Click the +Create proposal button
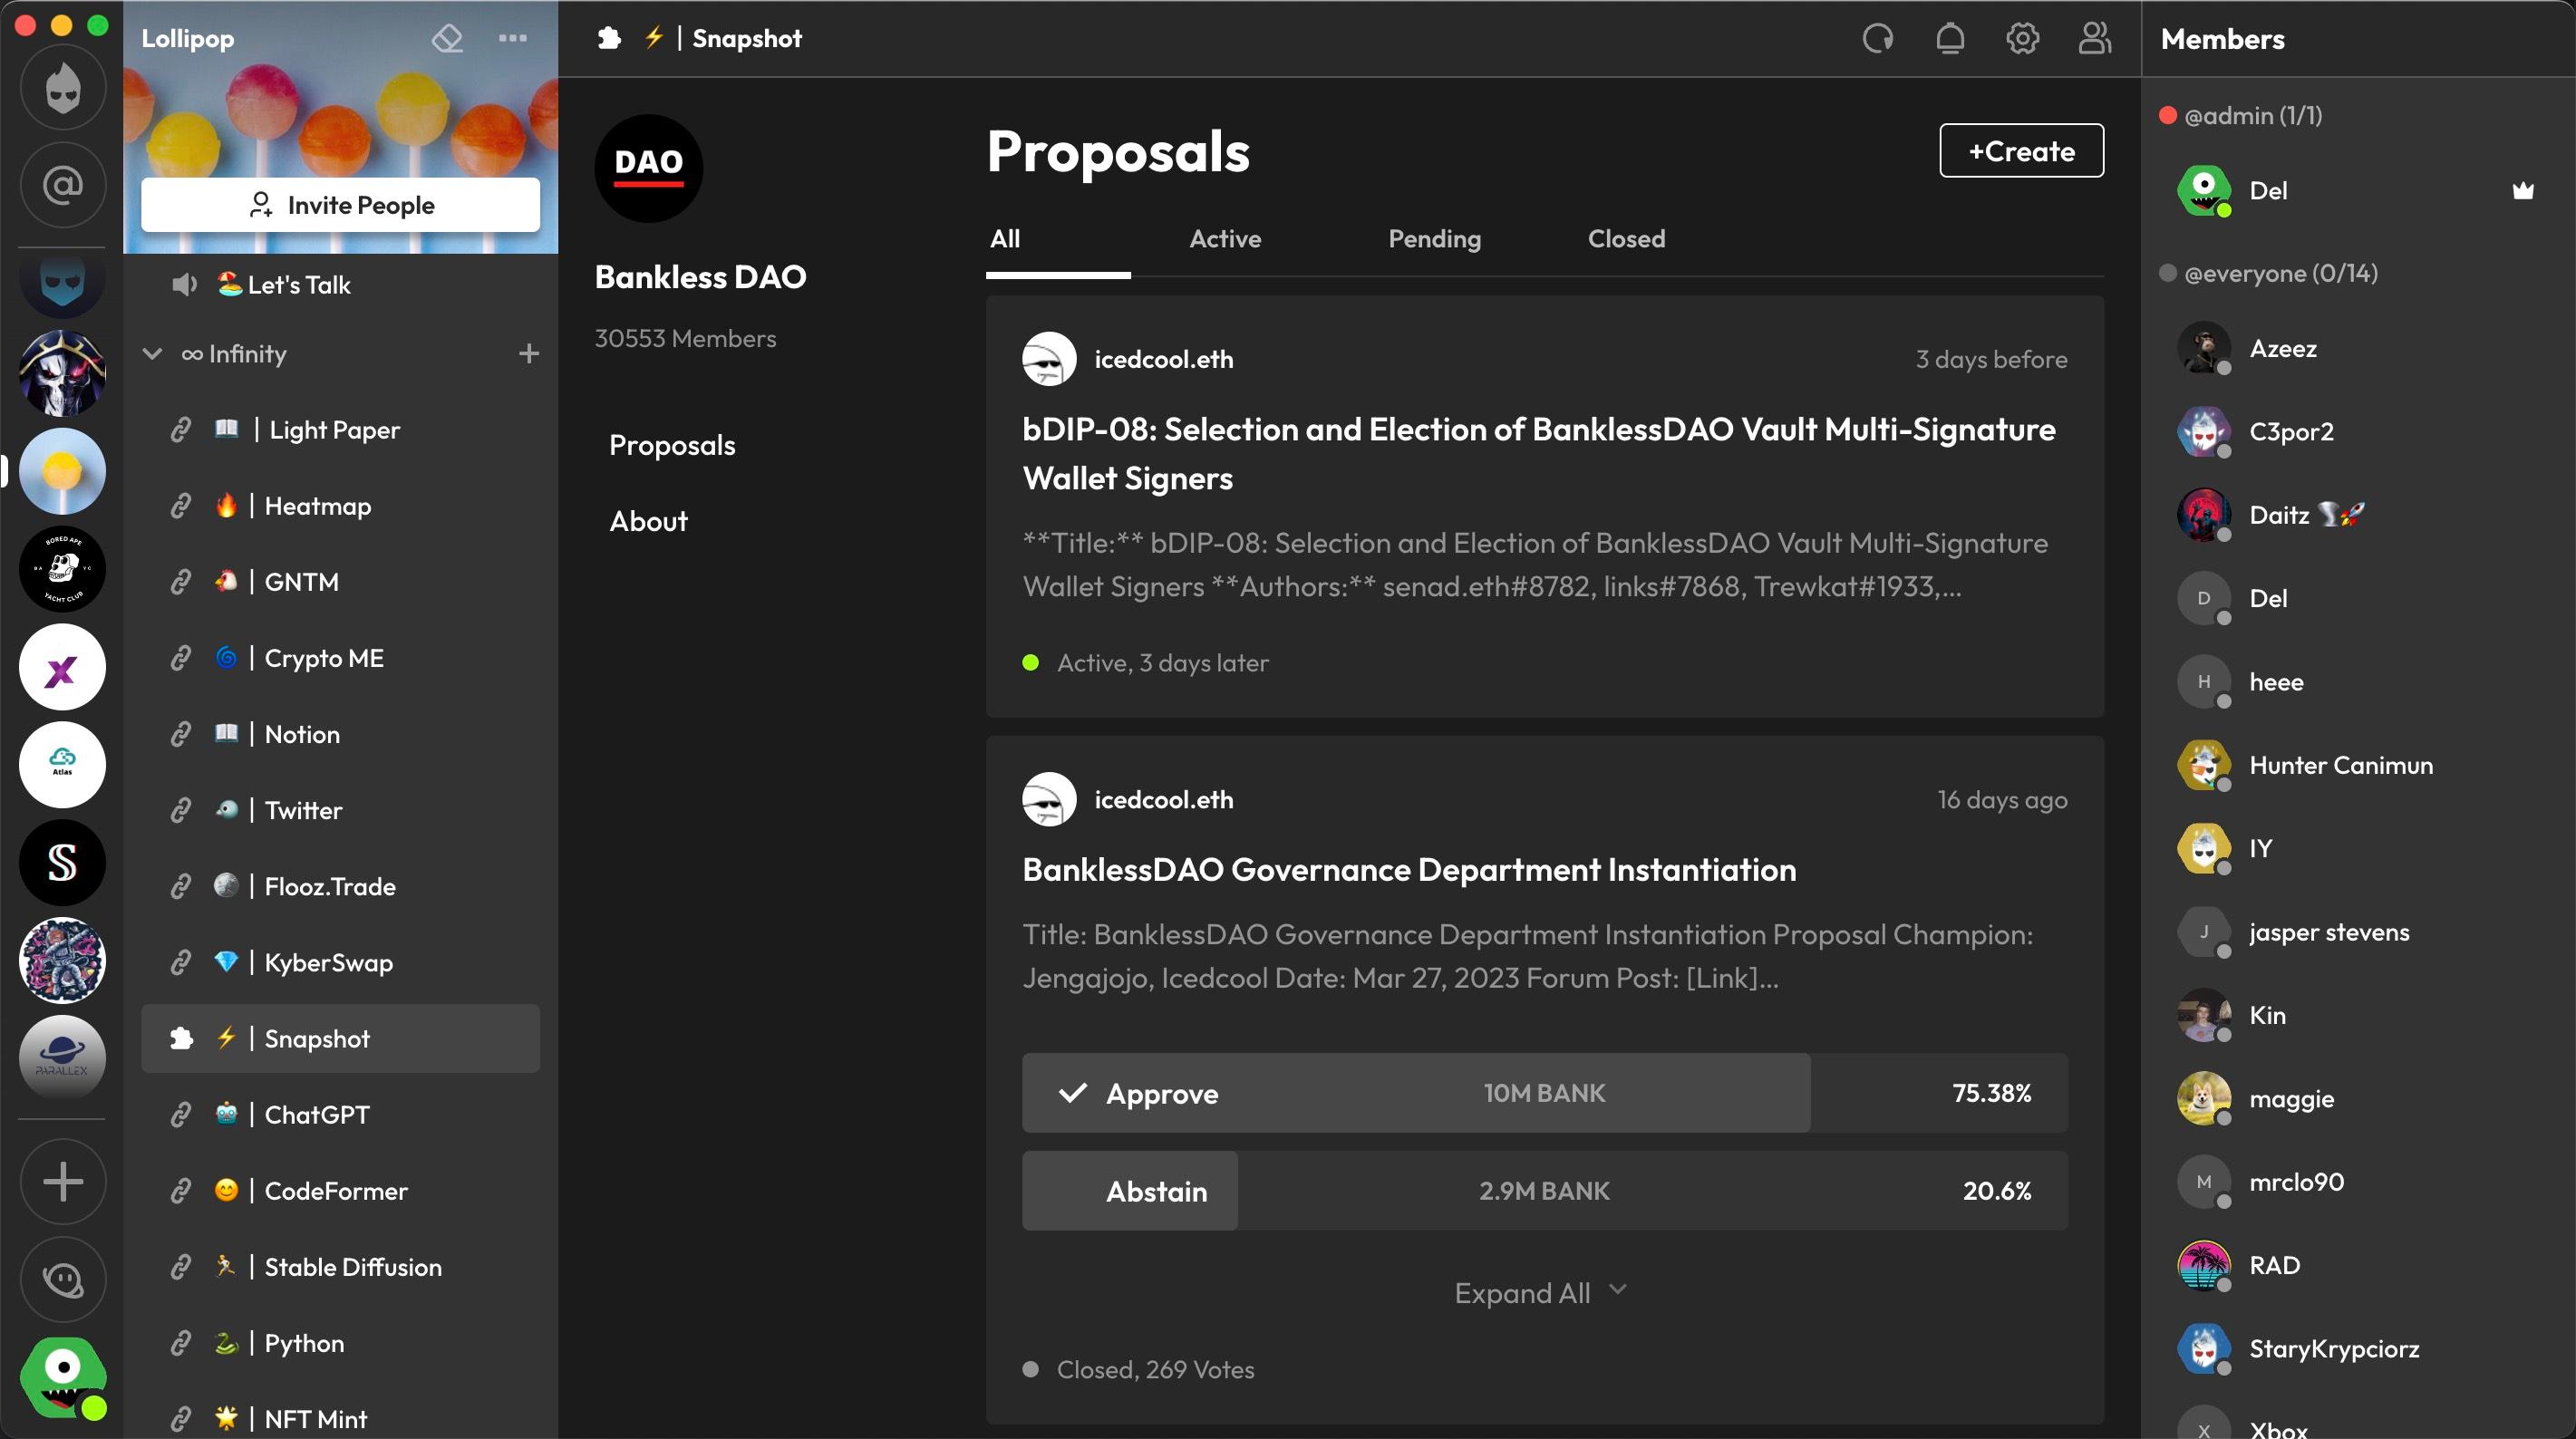This screenshot has width=2576, height=1439. tap(2021, 151)
